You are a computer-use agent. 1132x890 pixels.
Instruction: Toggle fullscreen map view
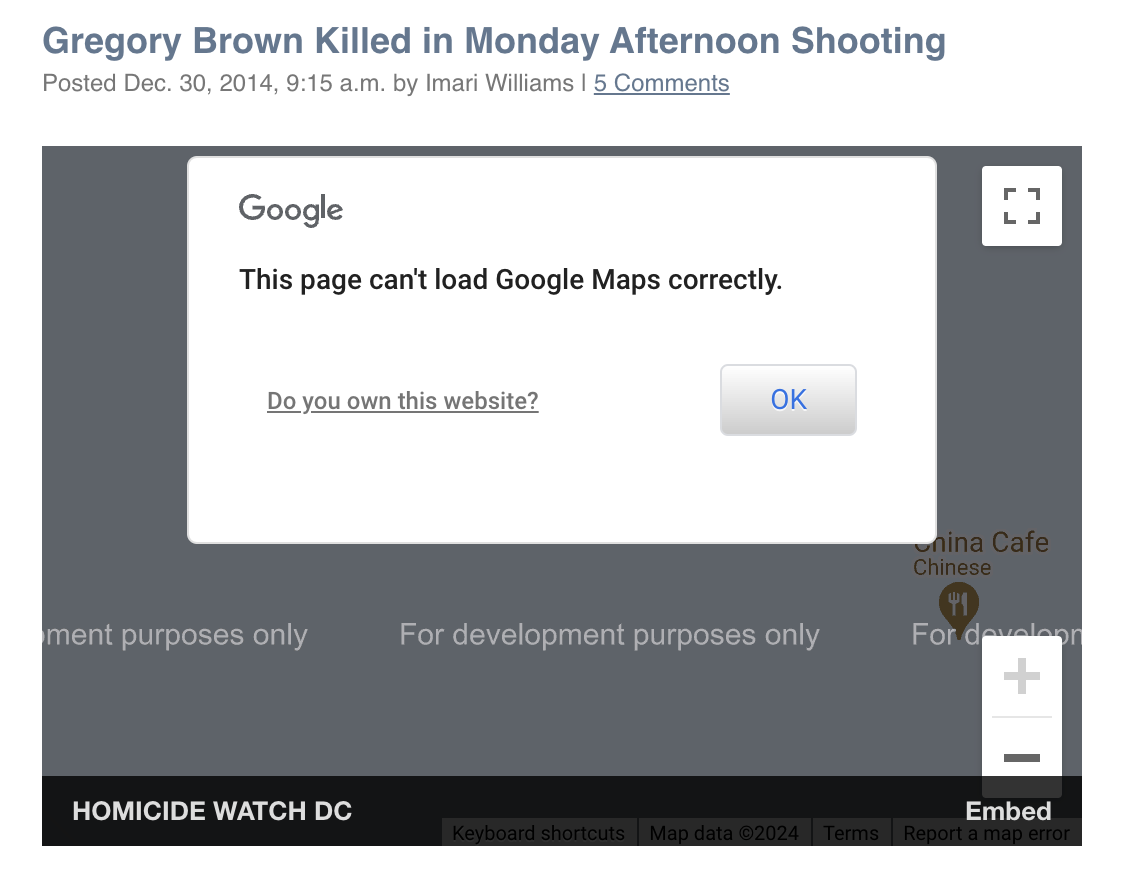1021,206
